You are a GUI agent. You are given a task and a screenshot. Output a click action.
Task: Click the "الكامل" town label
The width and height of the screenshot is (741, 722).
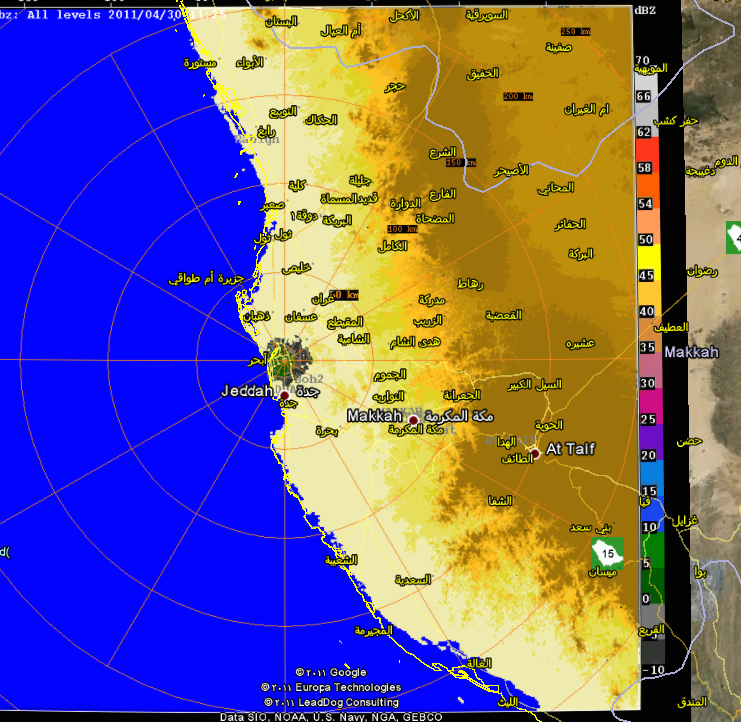click(x=392, y=246)
